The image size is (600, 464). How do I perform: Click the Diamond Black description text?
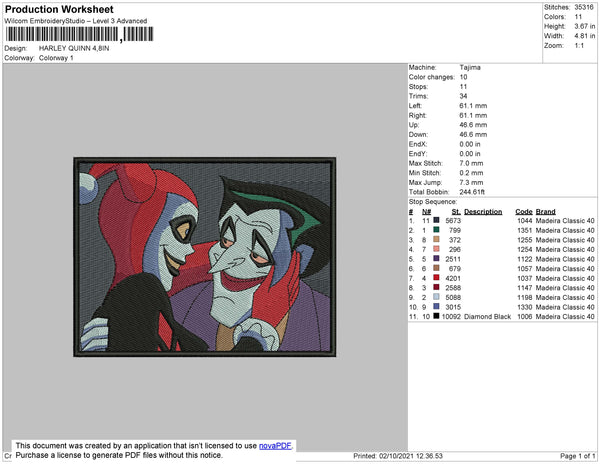click(488, 316)
